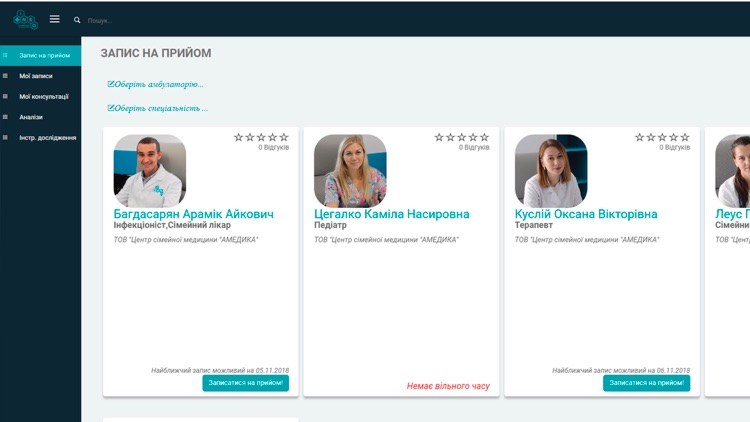This screenshot has width=750, height=422.
Task: Open Оберіть спеціальність selector
Action: click(158, 108)
